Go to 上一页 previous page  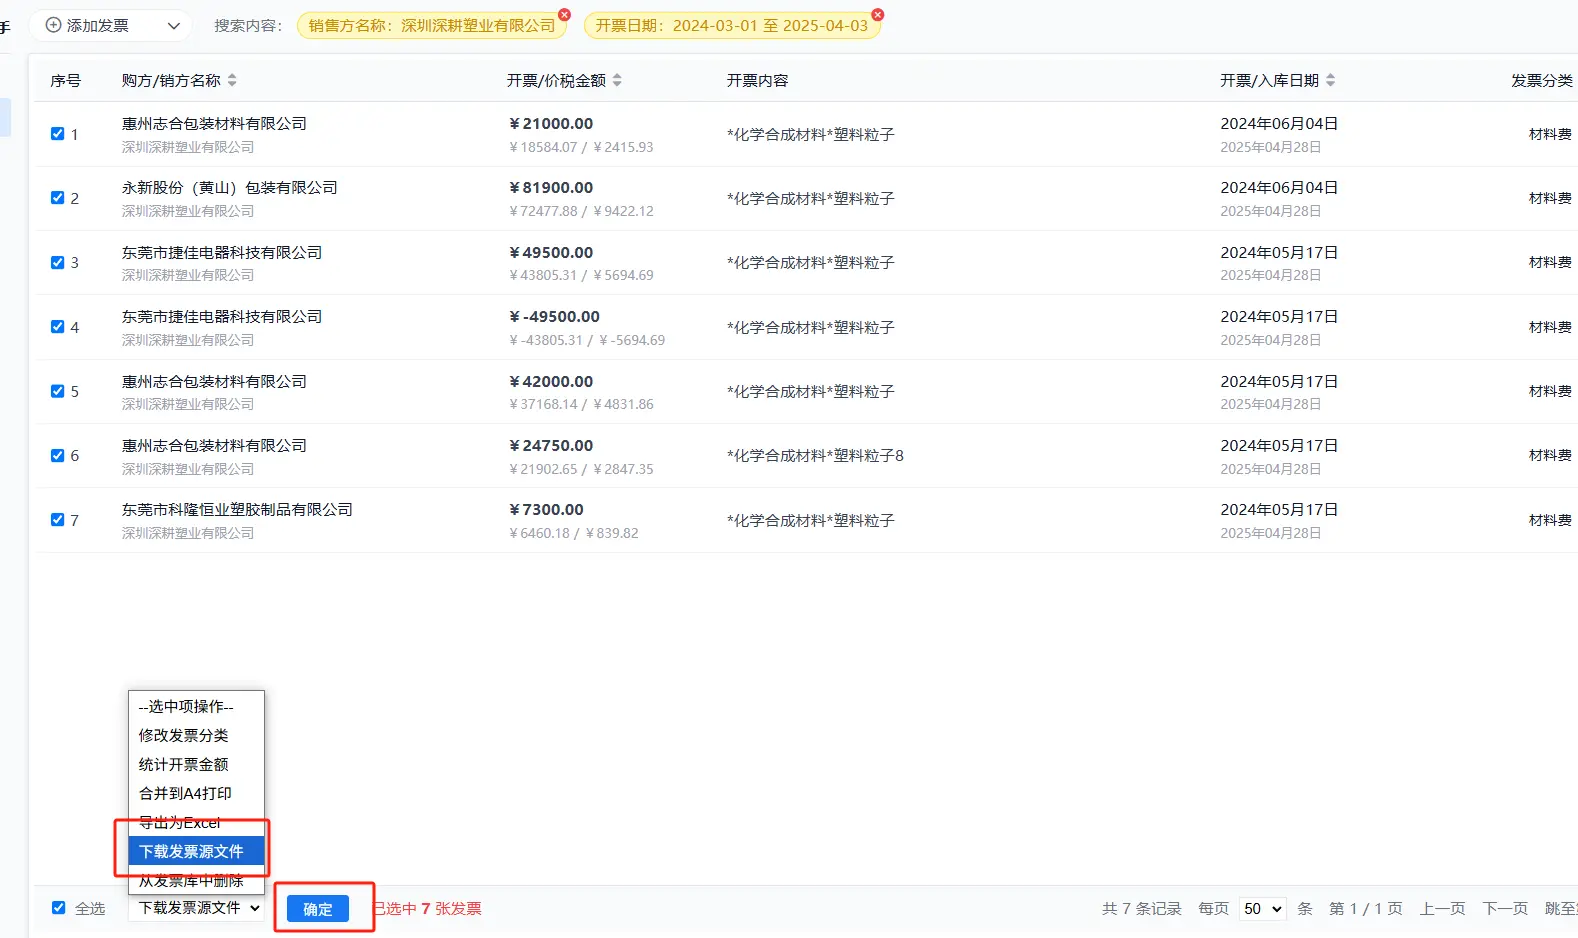[x=1442, y=908]
